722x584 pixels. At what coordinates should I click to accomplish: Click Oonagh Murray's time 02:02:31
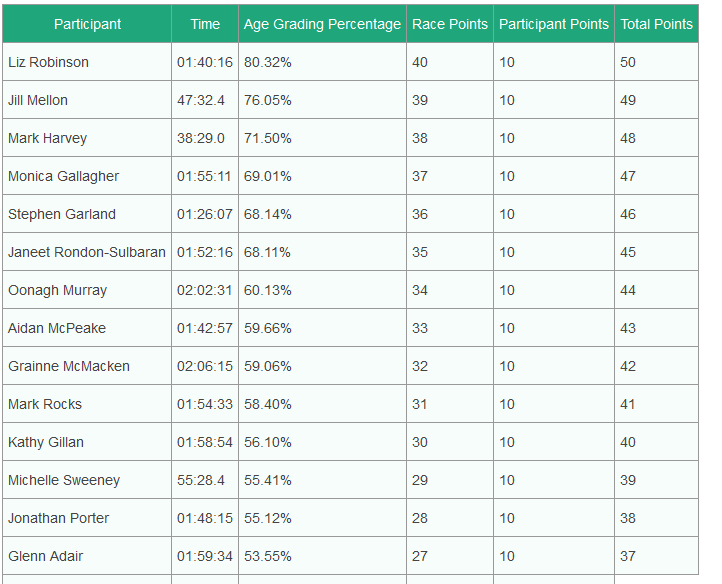coord(205,290)
